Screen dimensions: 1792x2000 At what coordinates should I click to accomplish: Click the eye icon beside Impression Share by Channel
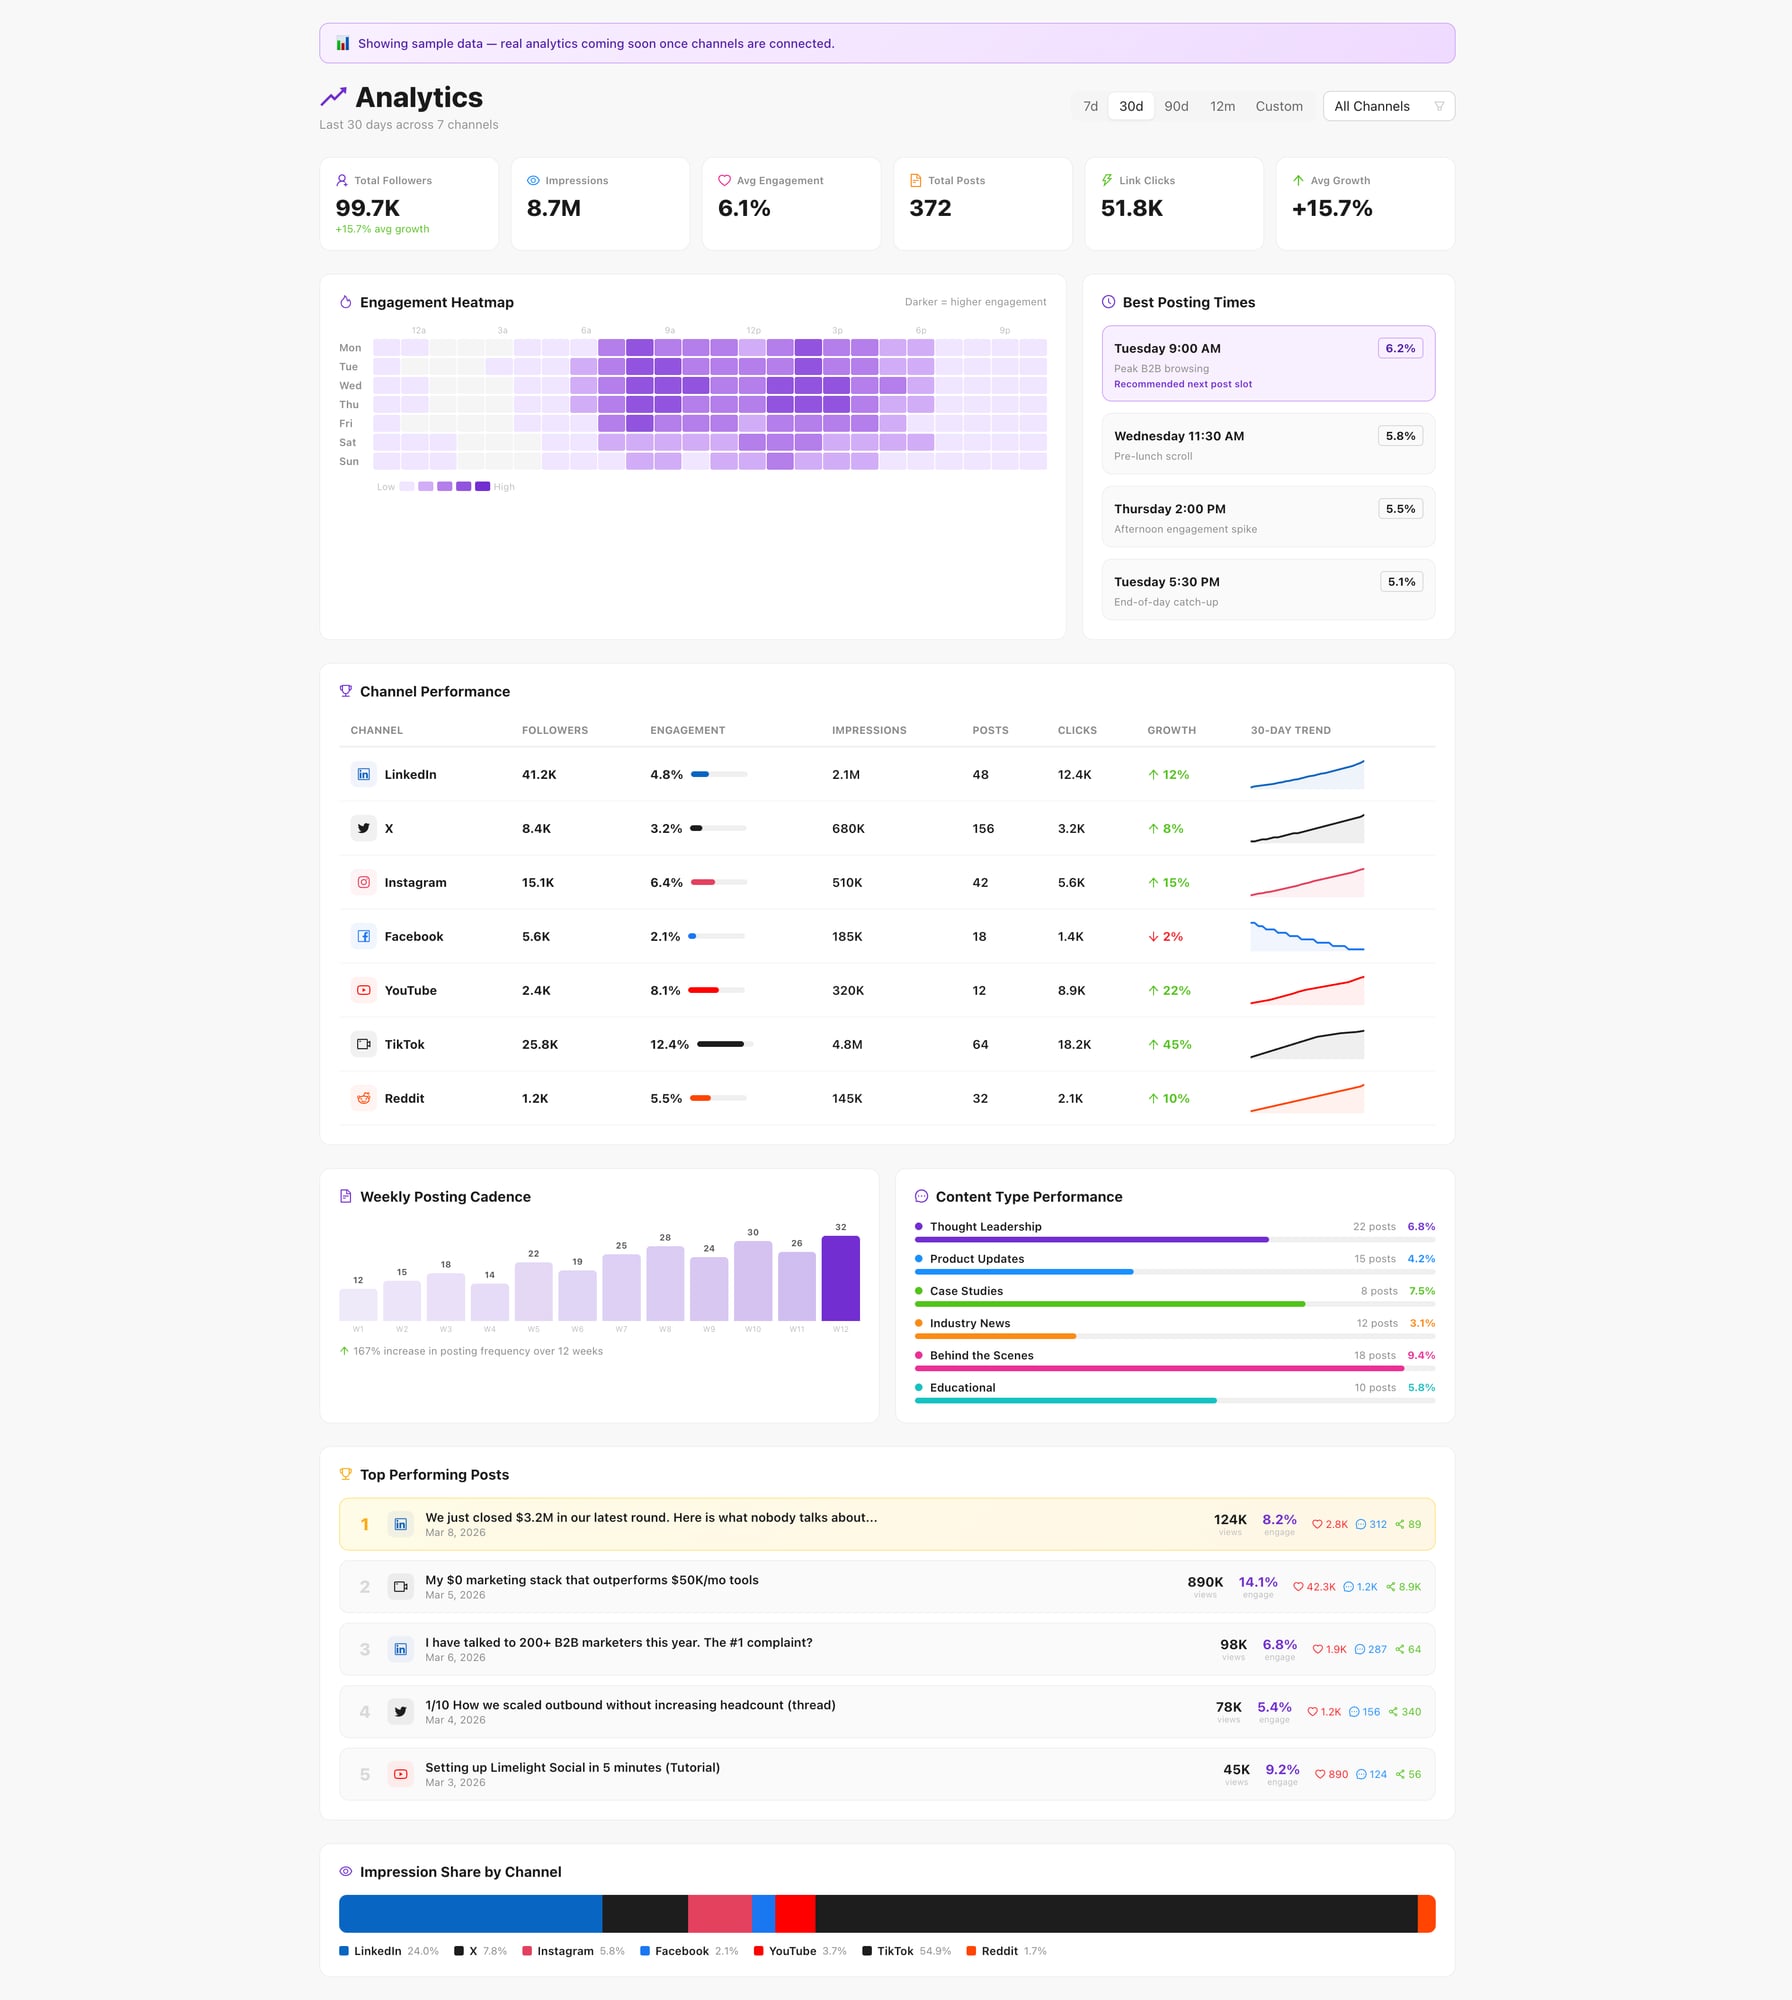[345, 1871]
